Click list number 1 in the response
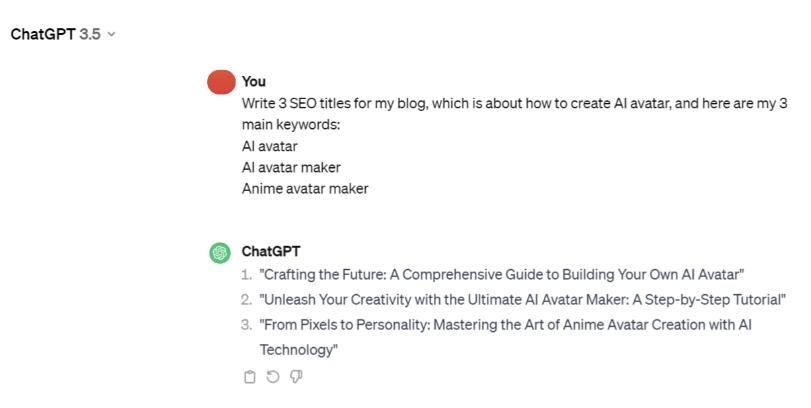 tap(246, 275)
